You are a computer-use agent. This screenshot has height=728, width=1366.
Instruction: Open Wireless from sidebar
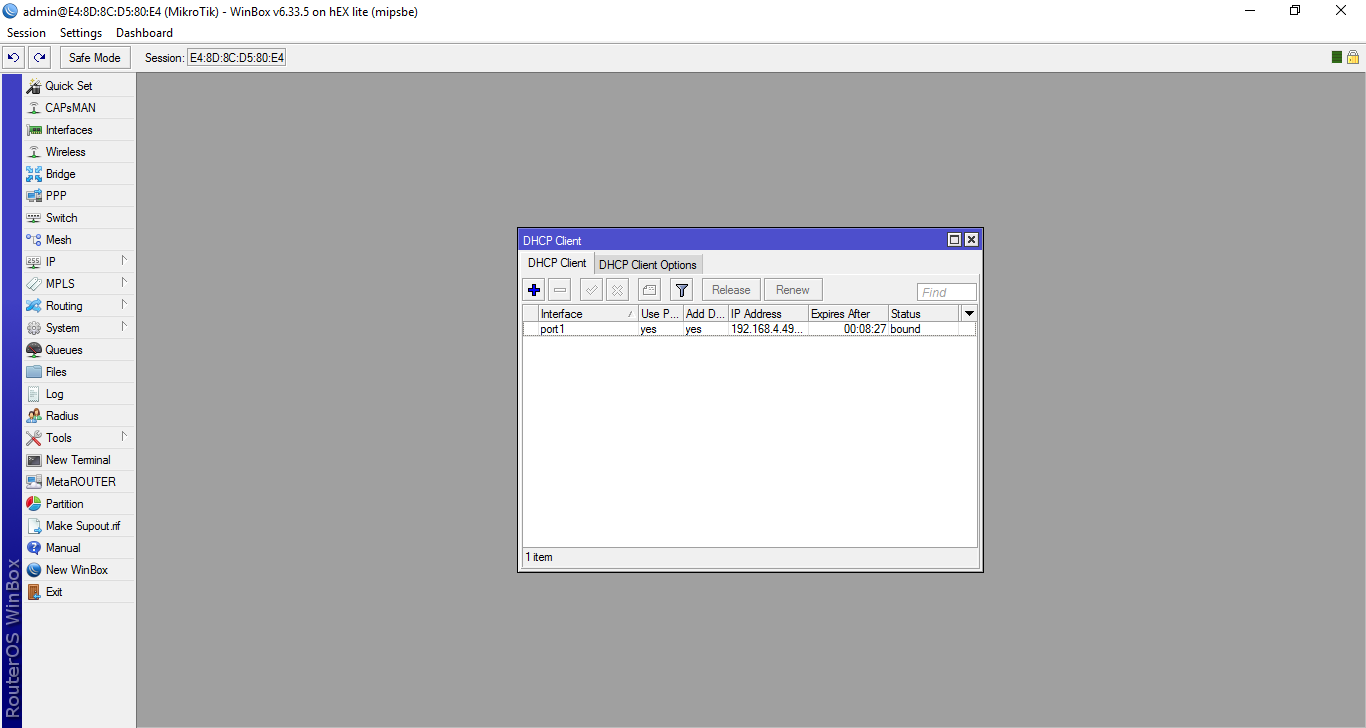[x=79, y=152]
